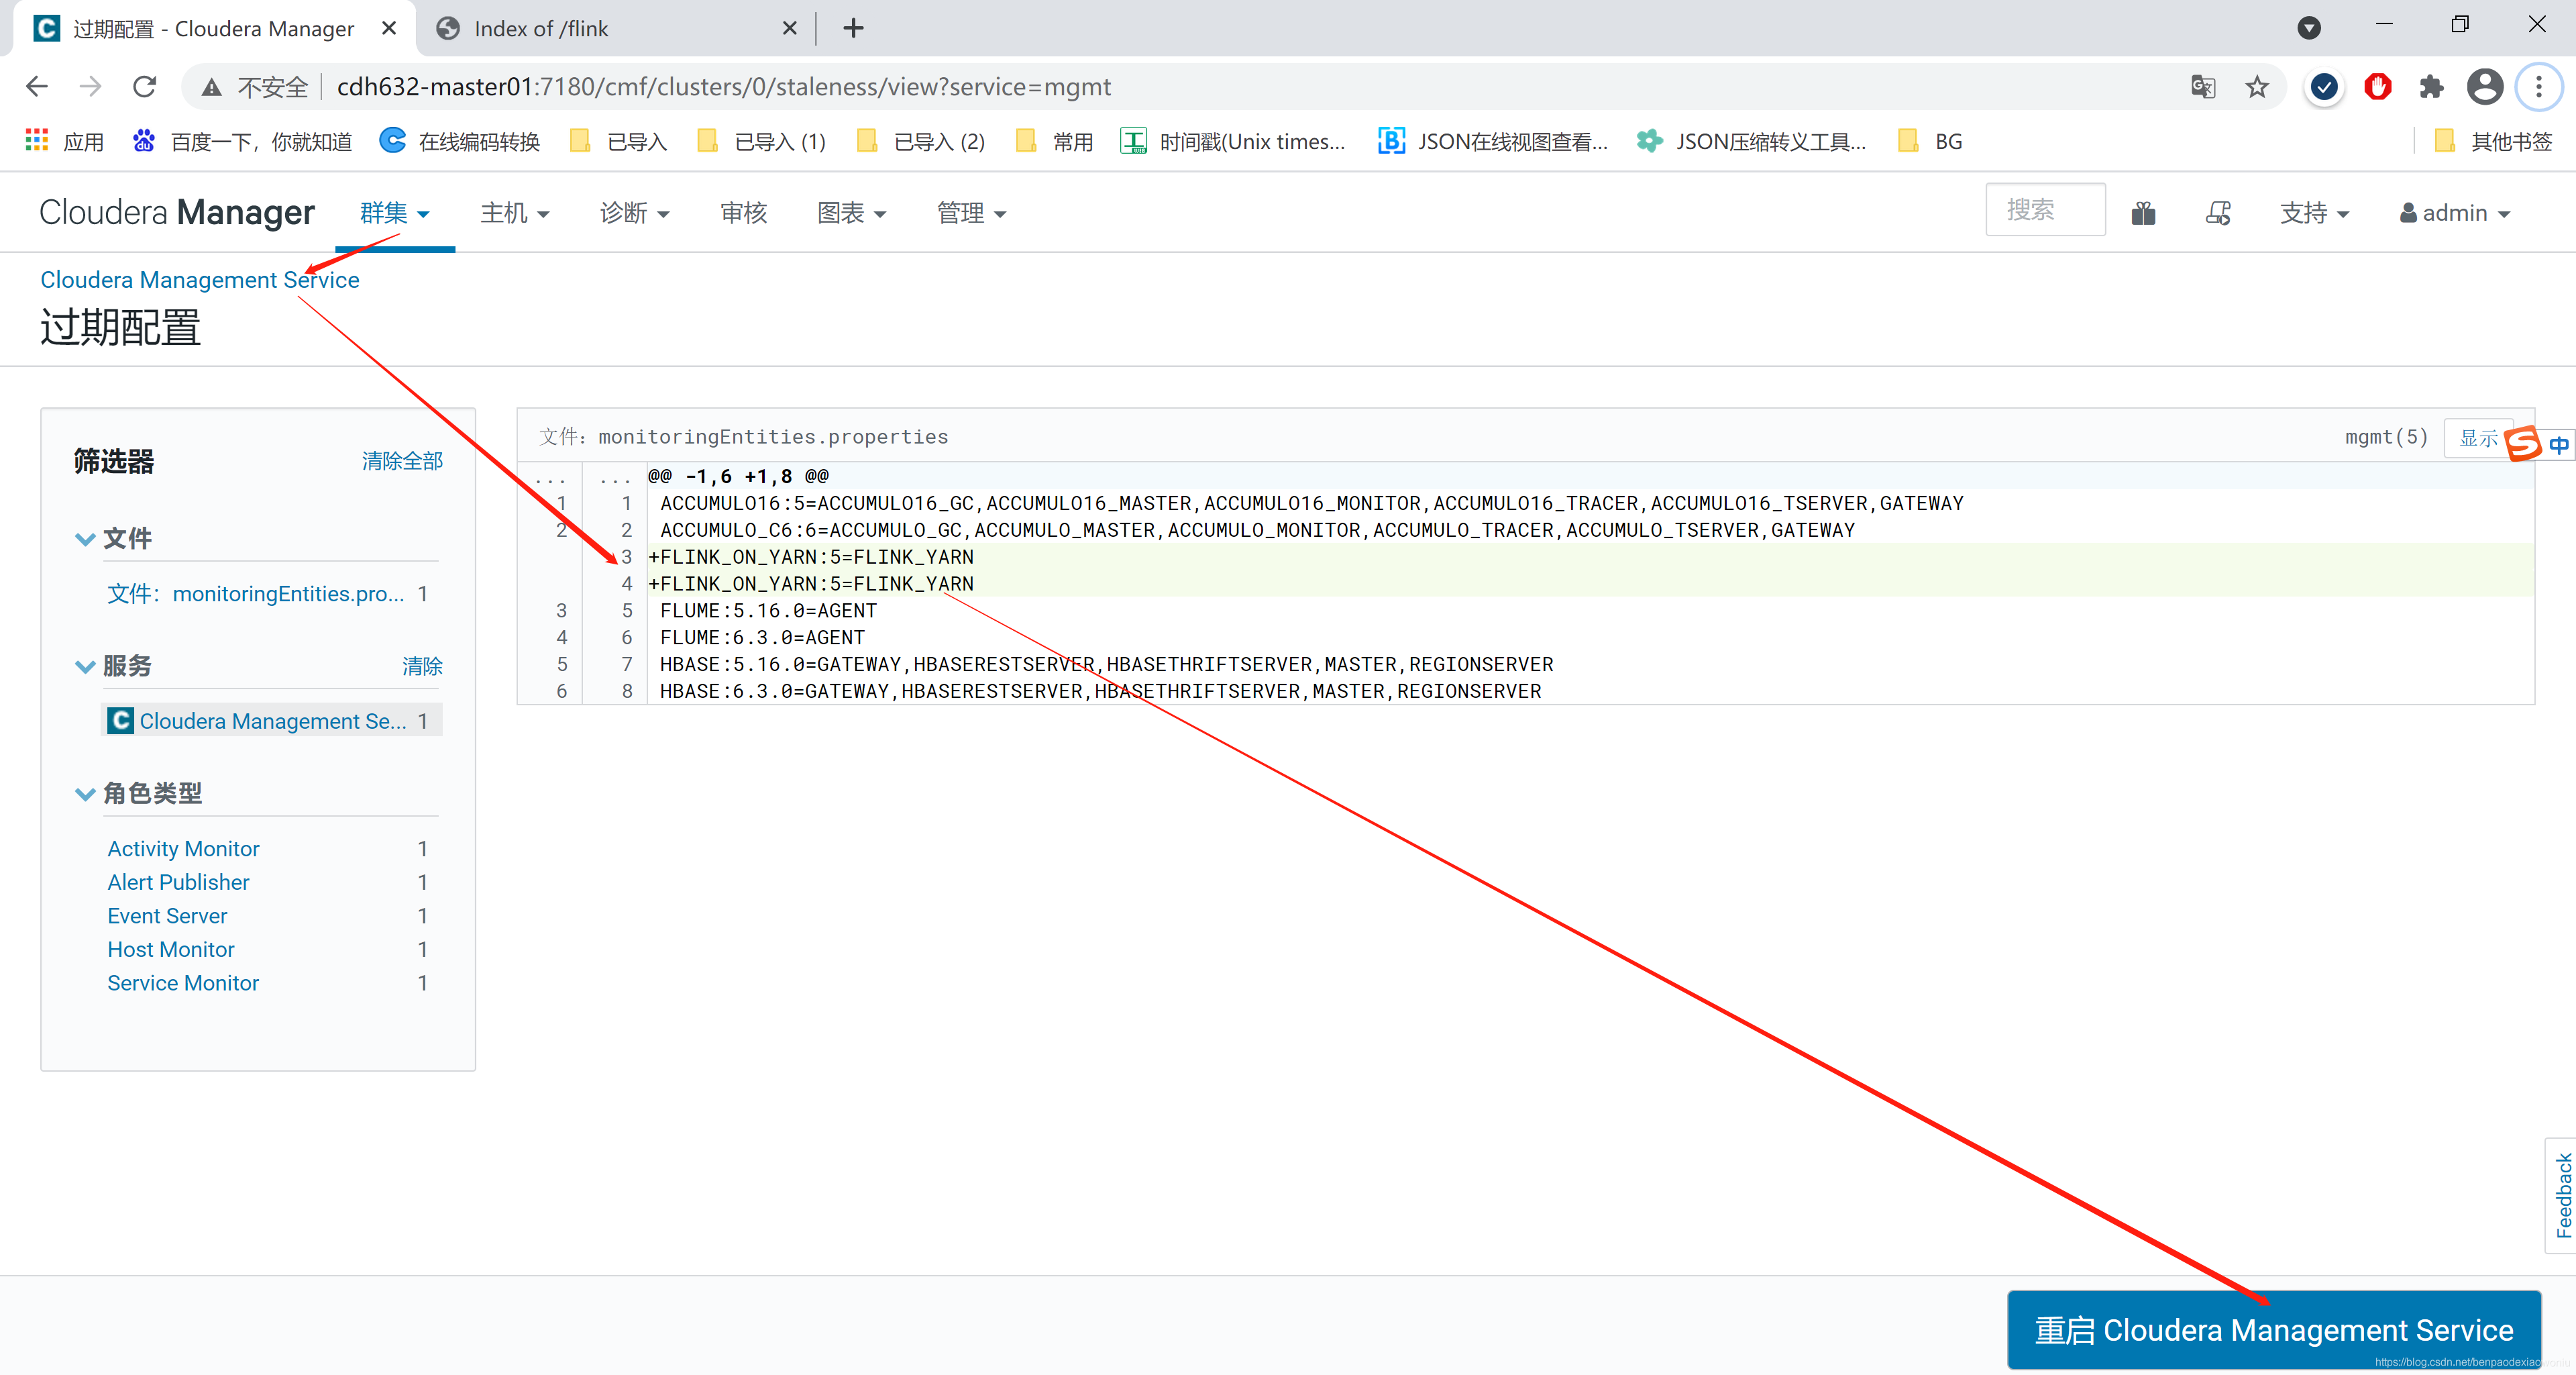
Task: Open the BG bookmark folder
Action: [1930, 141]
